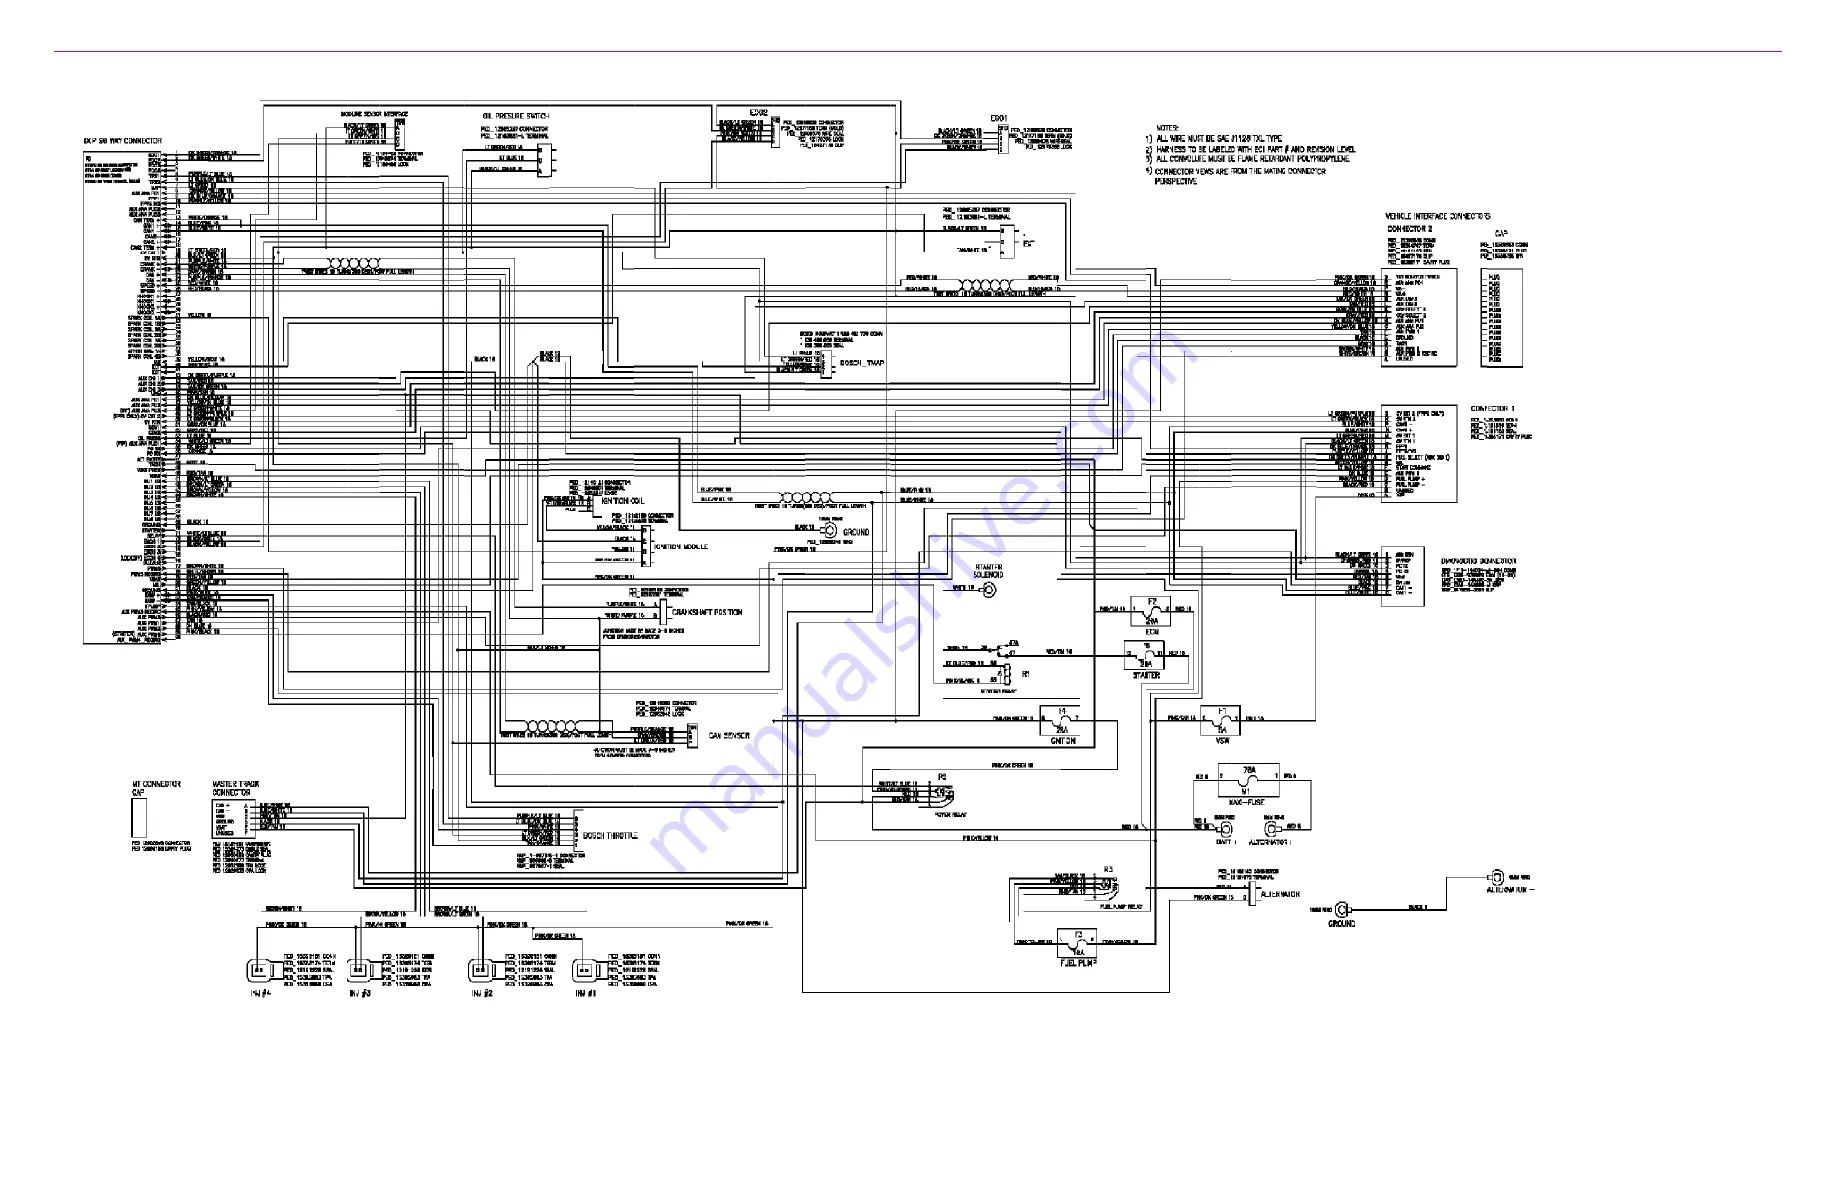Image resolution: width=1836 pixels, height=1188 pixels.
Task: Click the lower right GROUND ring terminal
Action: (1342, 910)
